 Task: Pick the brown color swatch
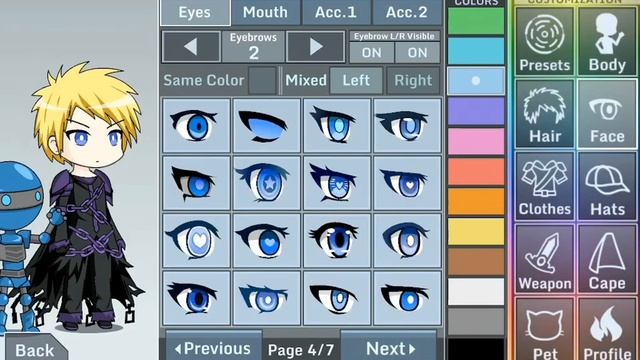coord(476,262)
